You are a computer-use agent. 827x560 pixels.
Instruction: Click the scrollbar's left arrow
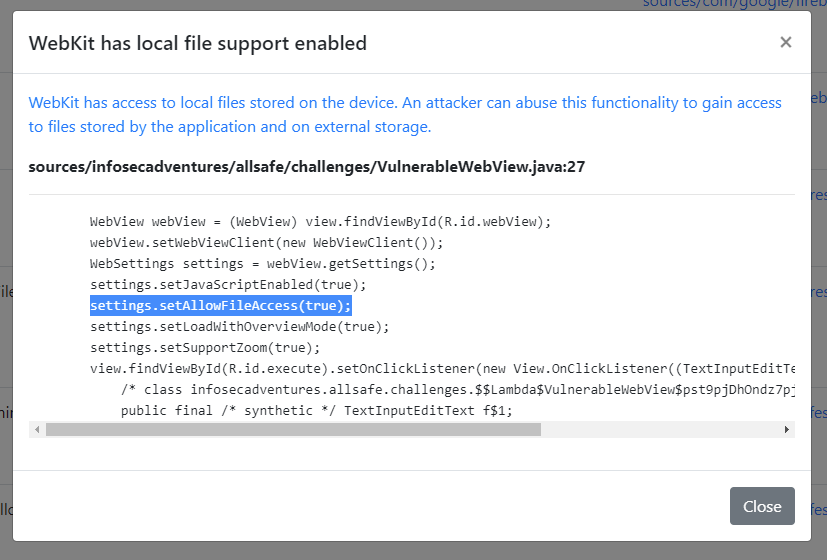(x=37, y=430)
